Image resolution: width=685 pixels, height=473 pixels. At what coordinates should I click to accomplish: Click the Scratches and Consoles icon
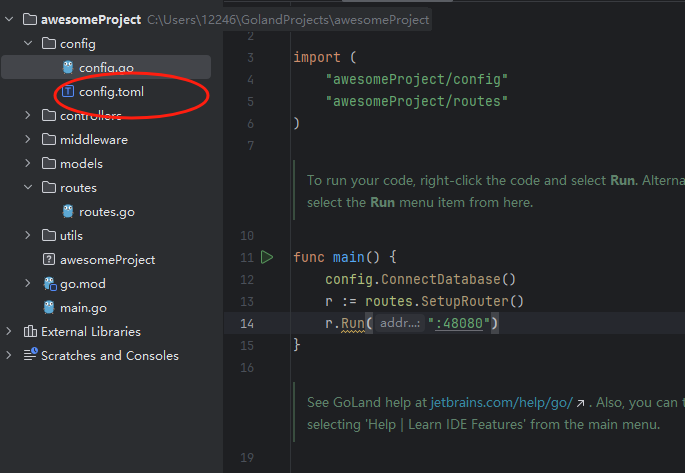(29, 355)
